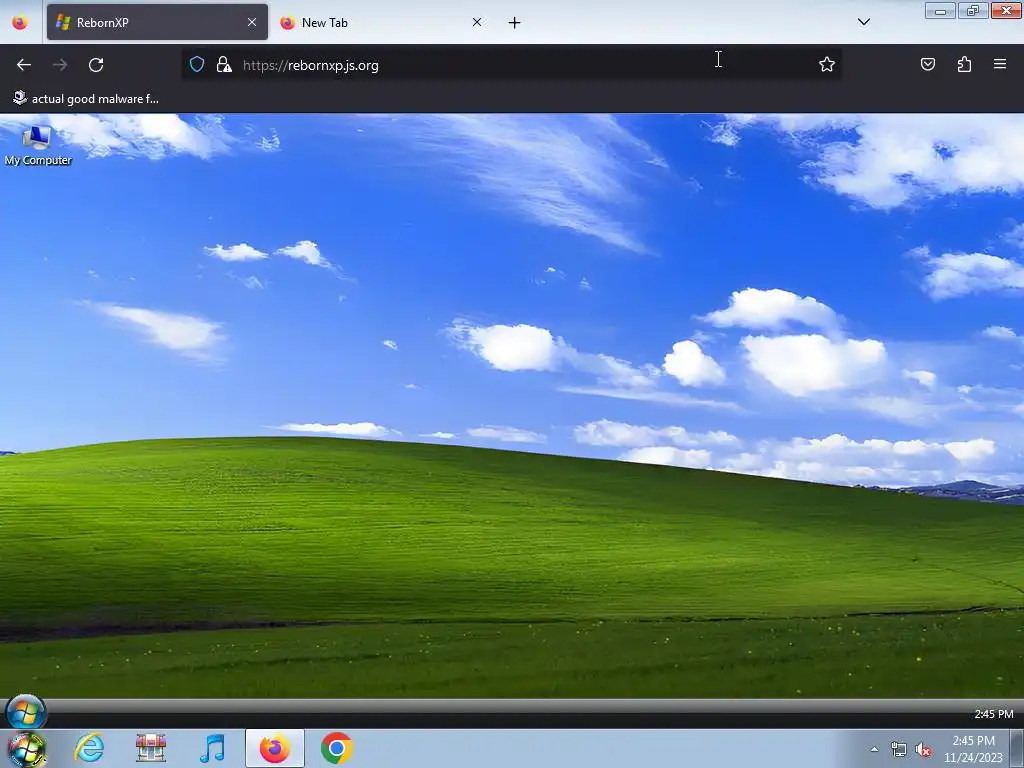Select the My Computer desktop icon
The height and width of the screenshot is (768, 1024).
pyautogui.click(x=38, y=145)
